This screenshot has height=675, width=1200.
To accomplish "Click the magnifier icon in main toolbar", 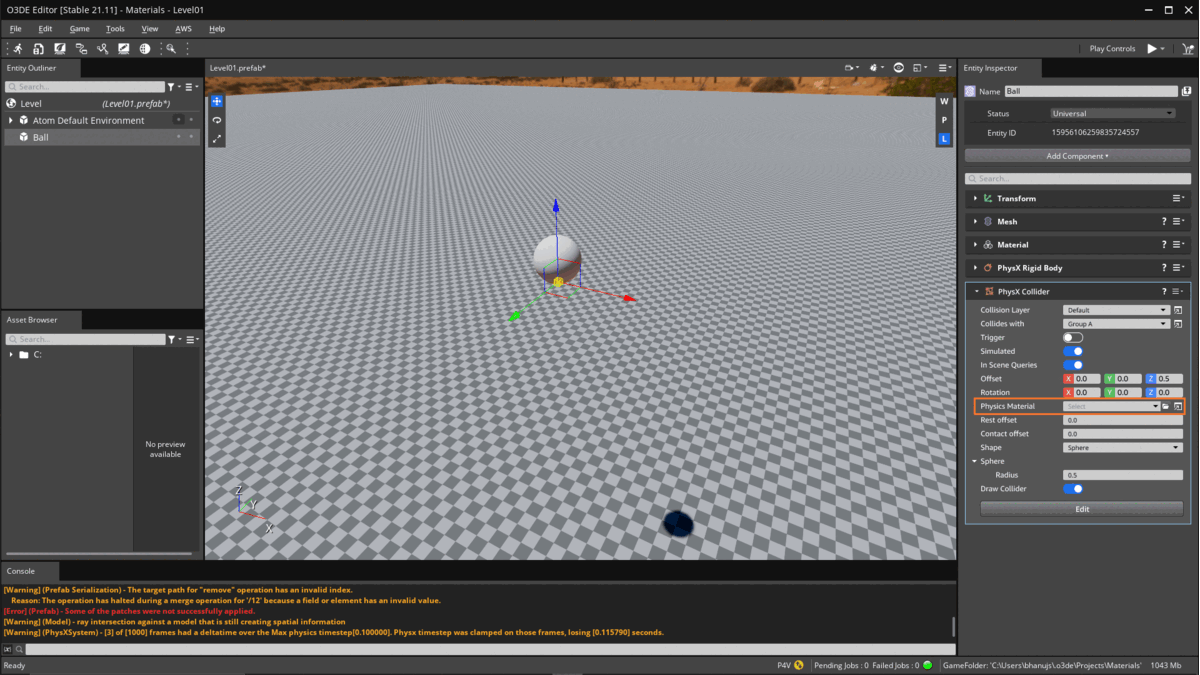I will pos(171,48).
